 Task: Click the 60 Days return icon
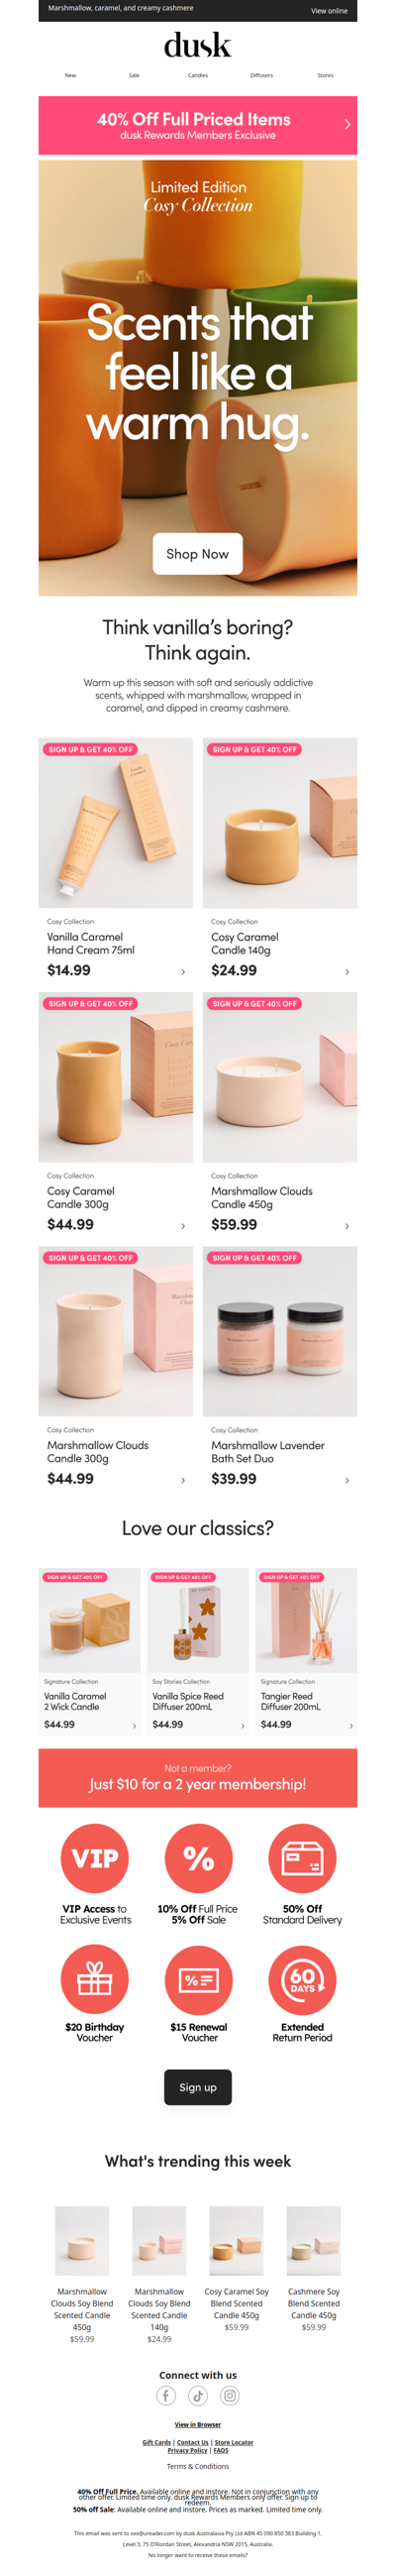point(302,1980)
